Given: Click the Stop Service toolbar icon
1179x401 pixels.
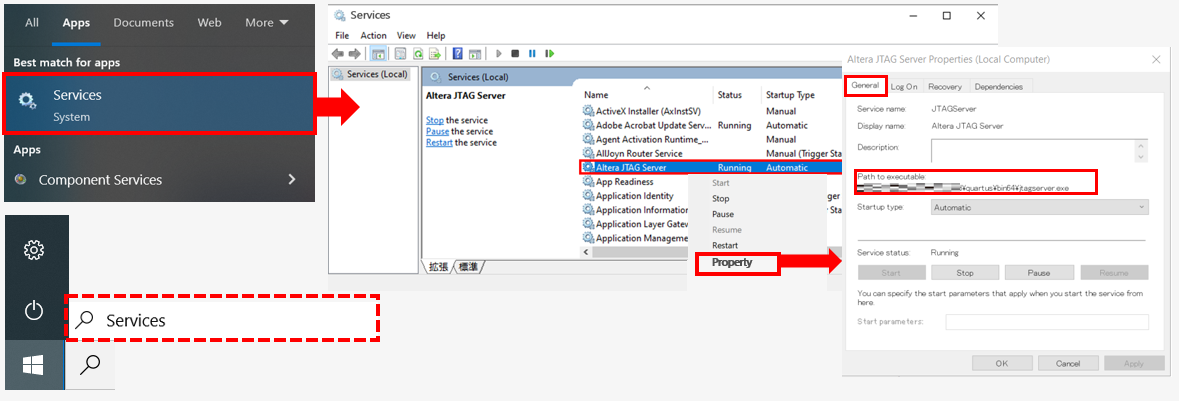Looking at the screenshot, I should [515, 54].
